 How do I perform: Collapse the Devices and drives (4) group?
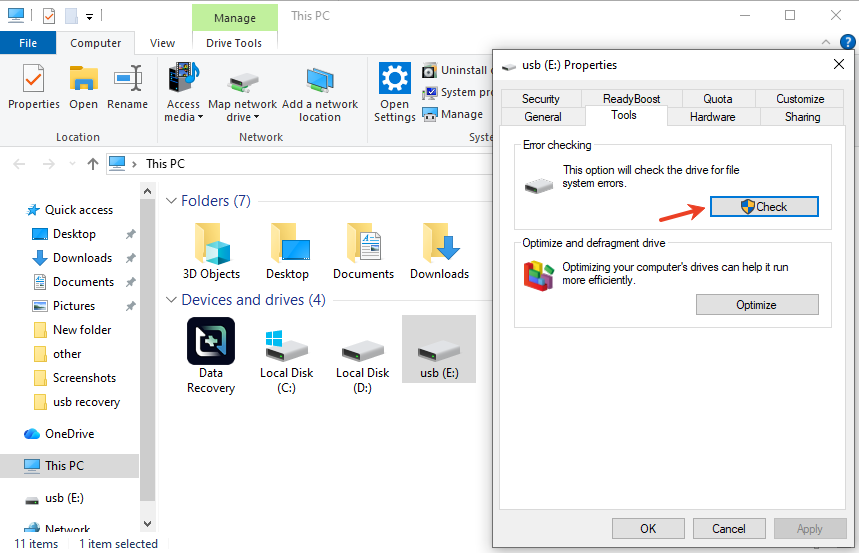pyautogui.click(x=171, y=300)
